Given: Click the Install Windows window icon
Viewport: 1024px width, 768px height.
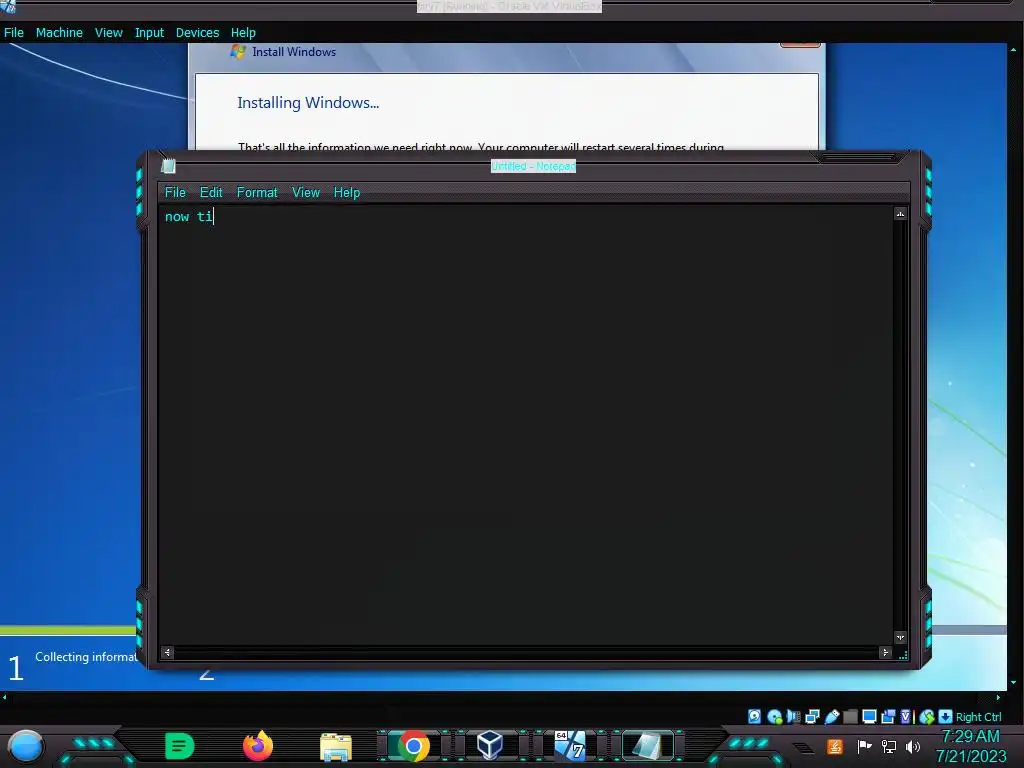Looking at the screenshot, I should pos(238,52).
